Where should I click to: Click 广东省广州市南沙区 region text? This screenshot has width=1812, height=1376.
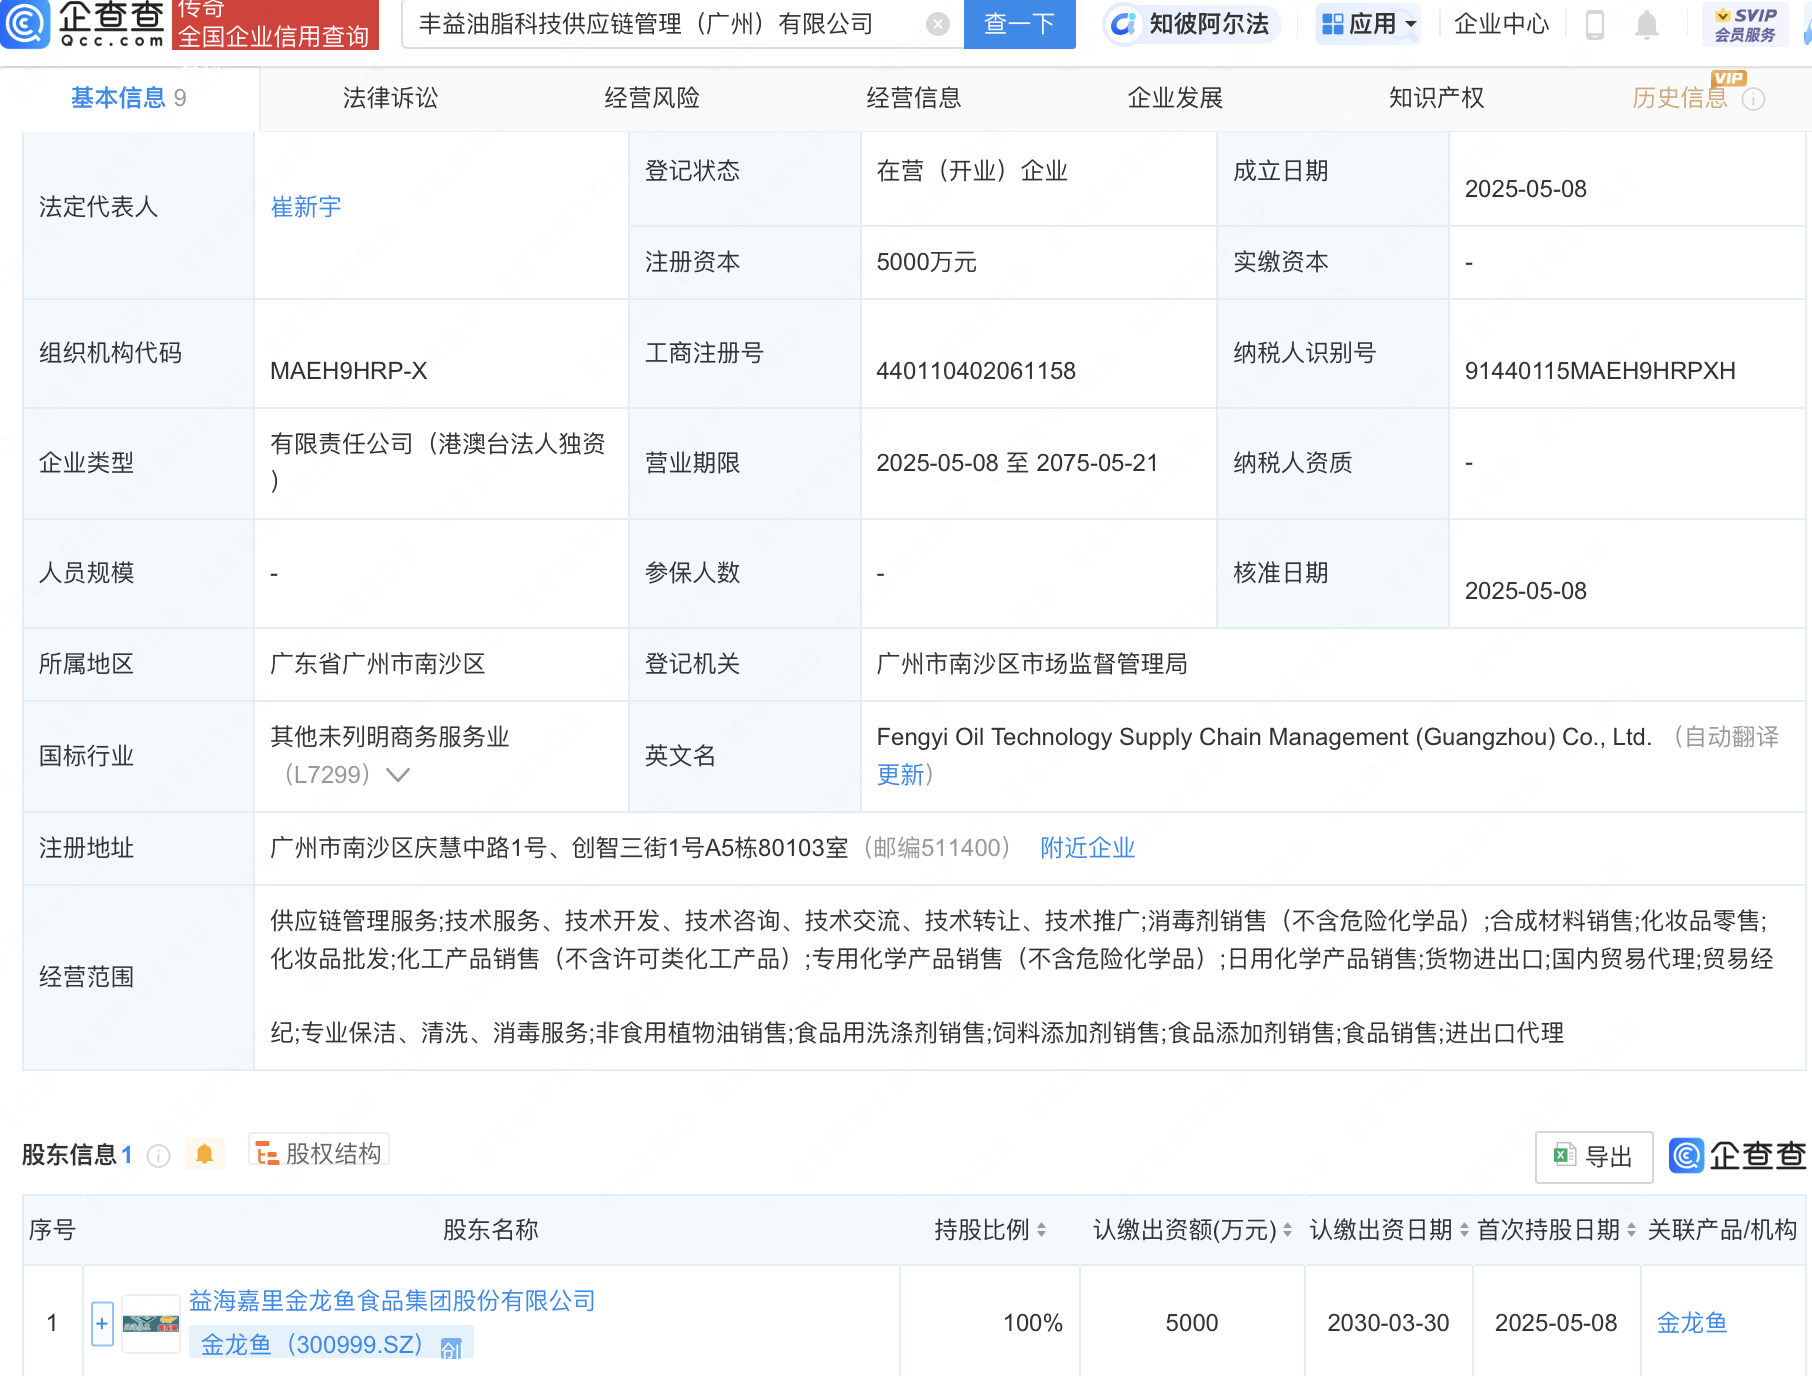tap(378, 664)
